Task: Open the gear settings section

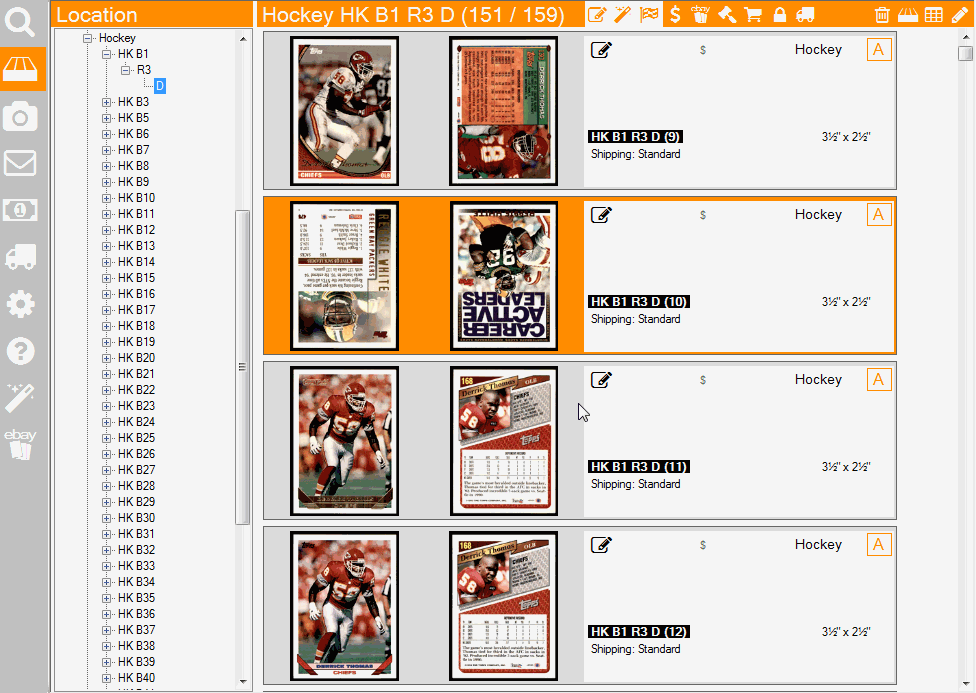Action: (x=21, y=304)
